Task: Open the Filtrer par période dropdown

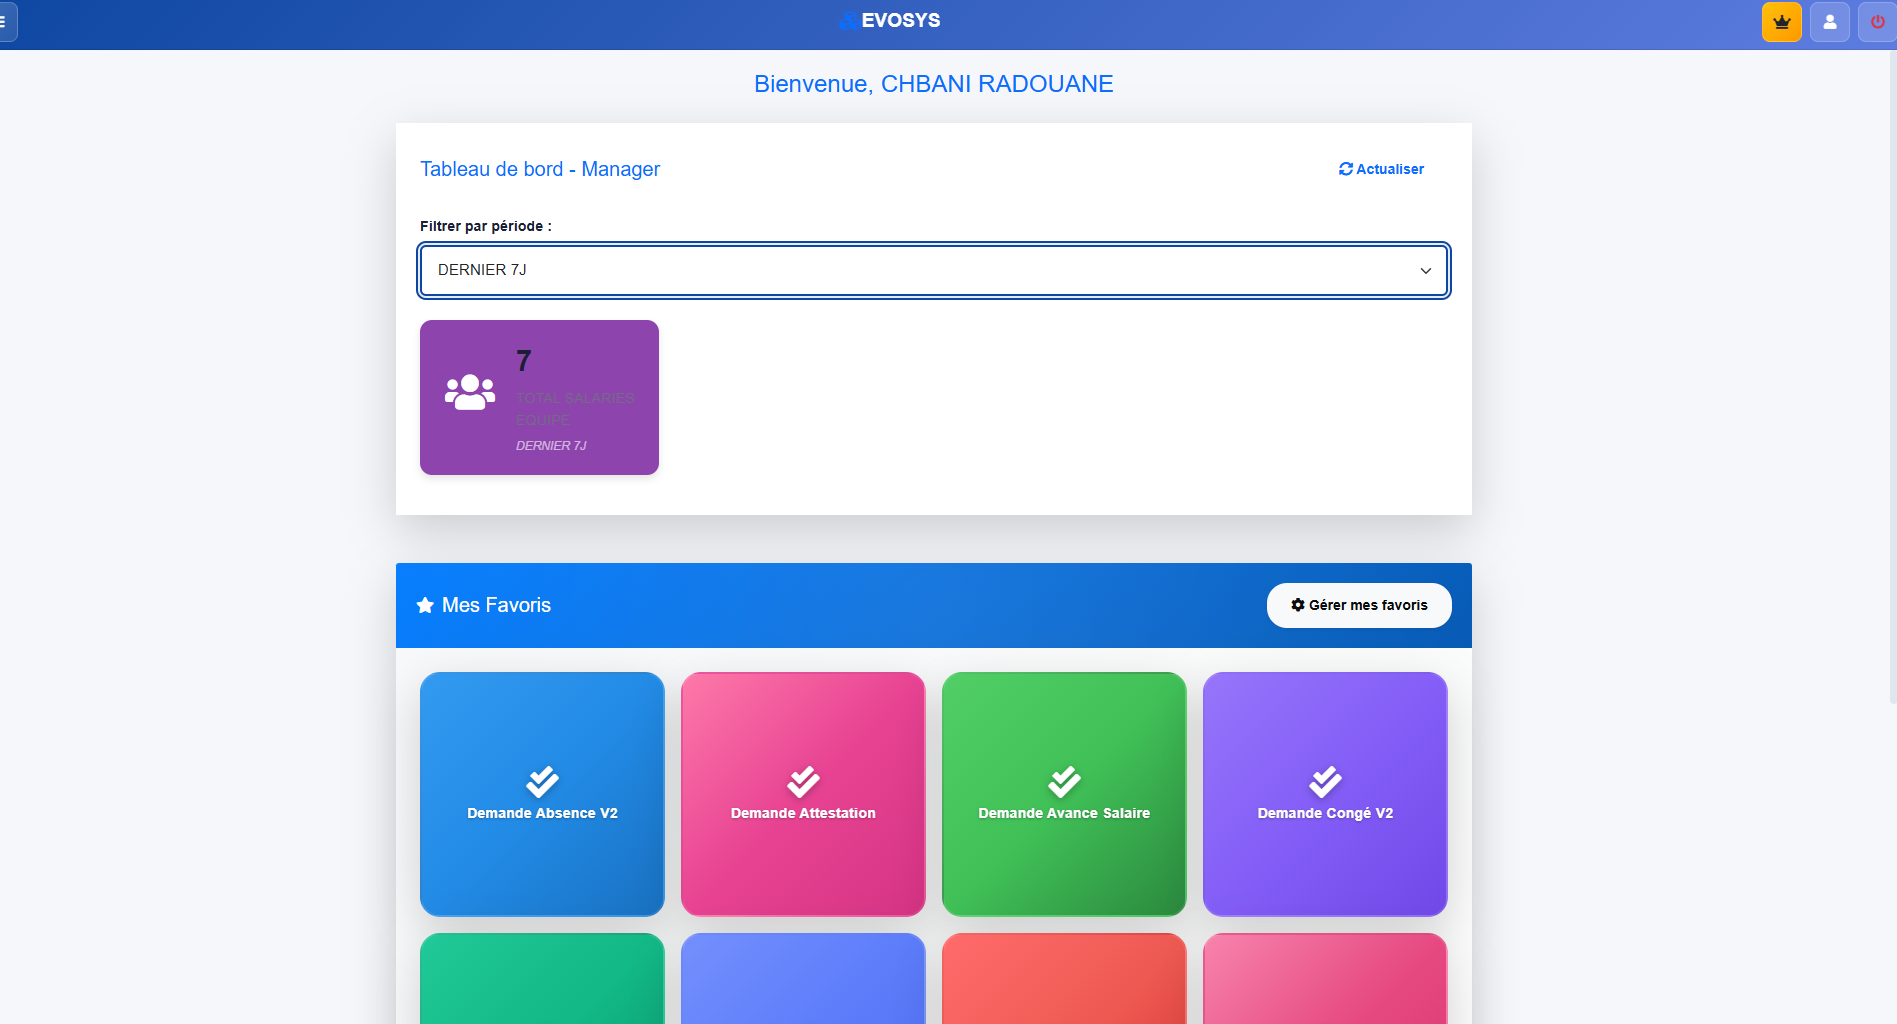Action: click(x=933, y=270)
